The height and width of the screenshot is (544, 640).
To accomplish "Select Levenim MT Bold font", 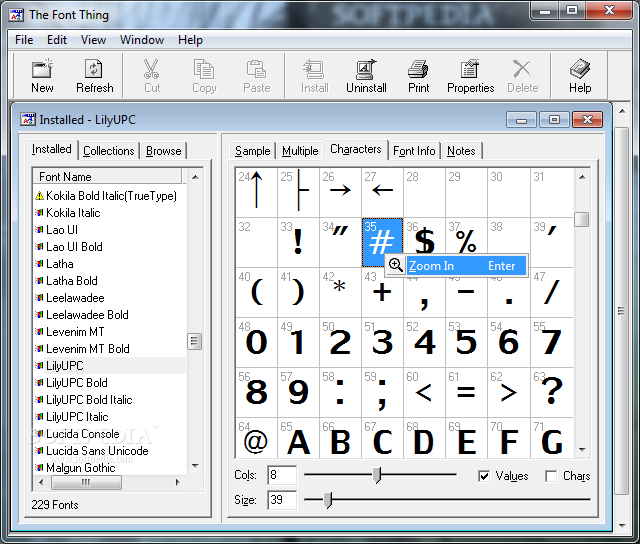I will tap(88, 349).
